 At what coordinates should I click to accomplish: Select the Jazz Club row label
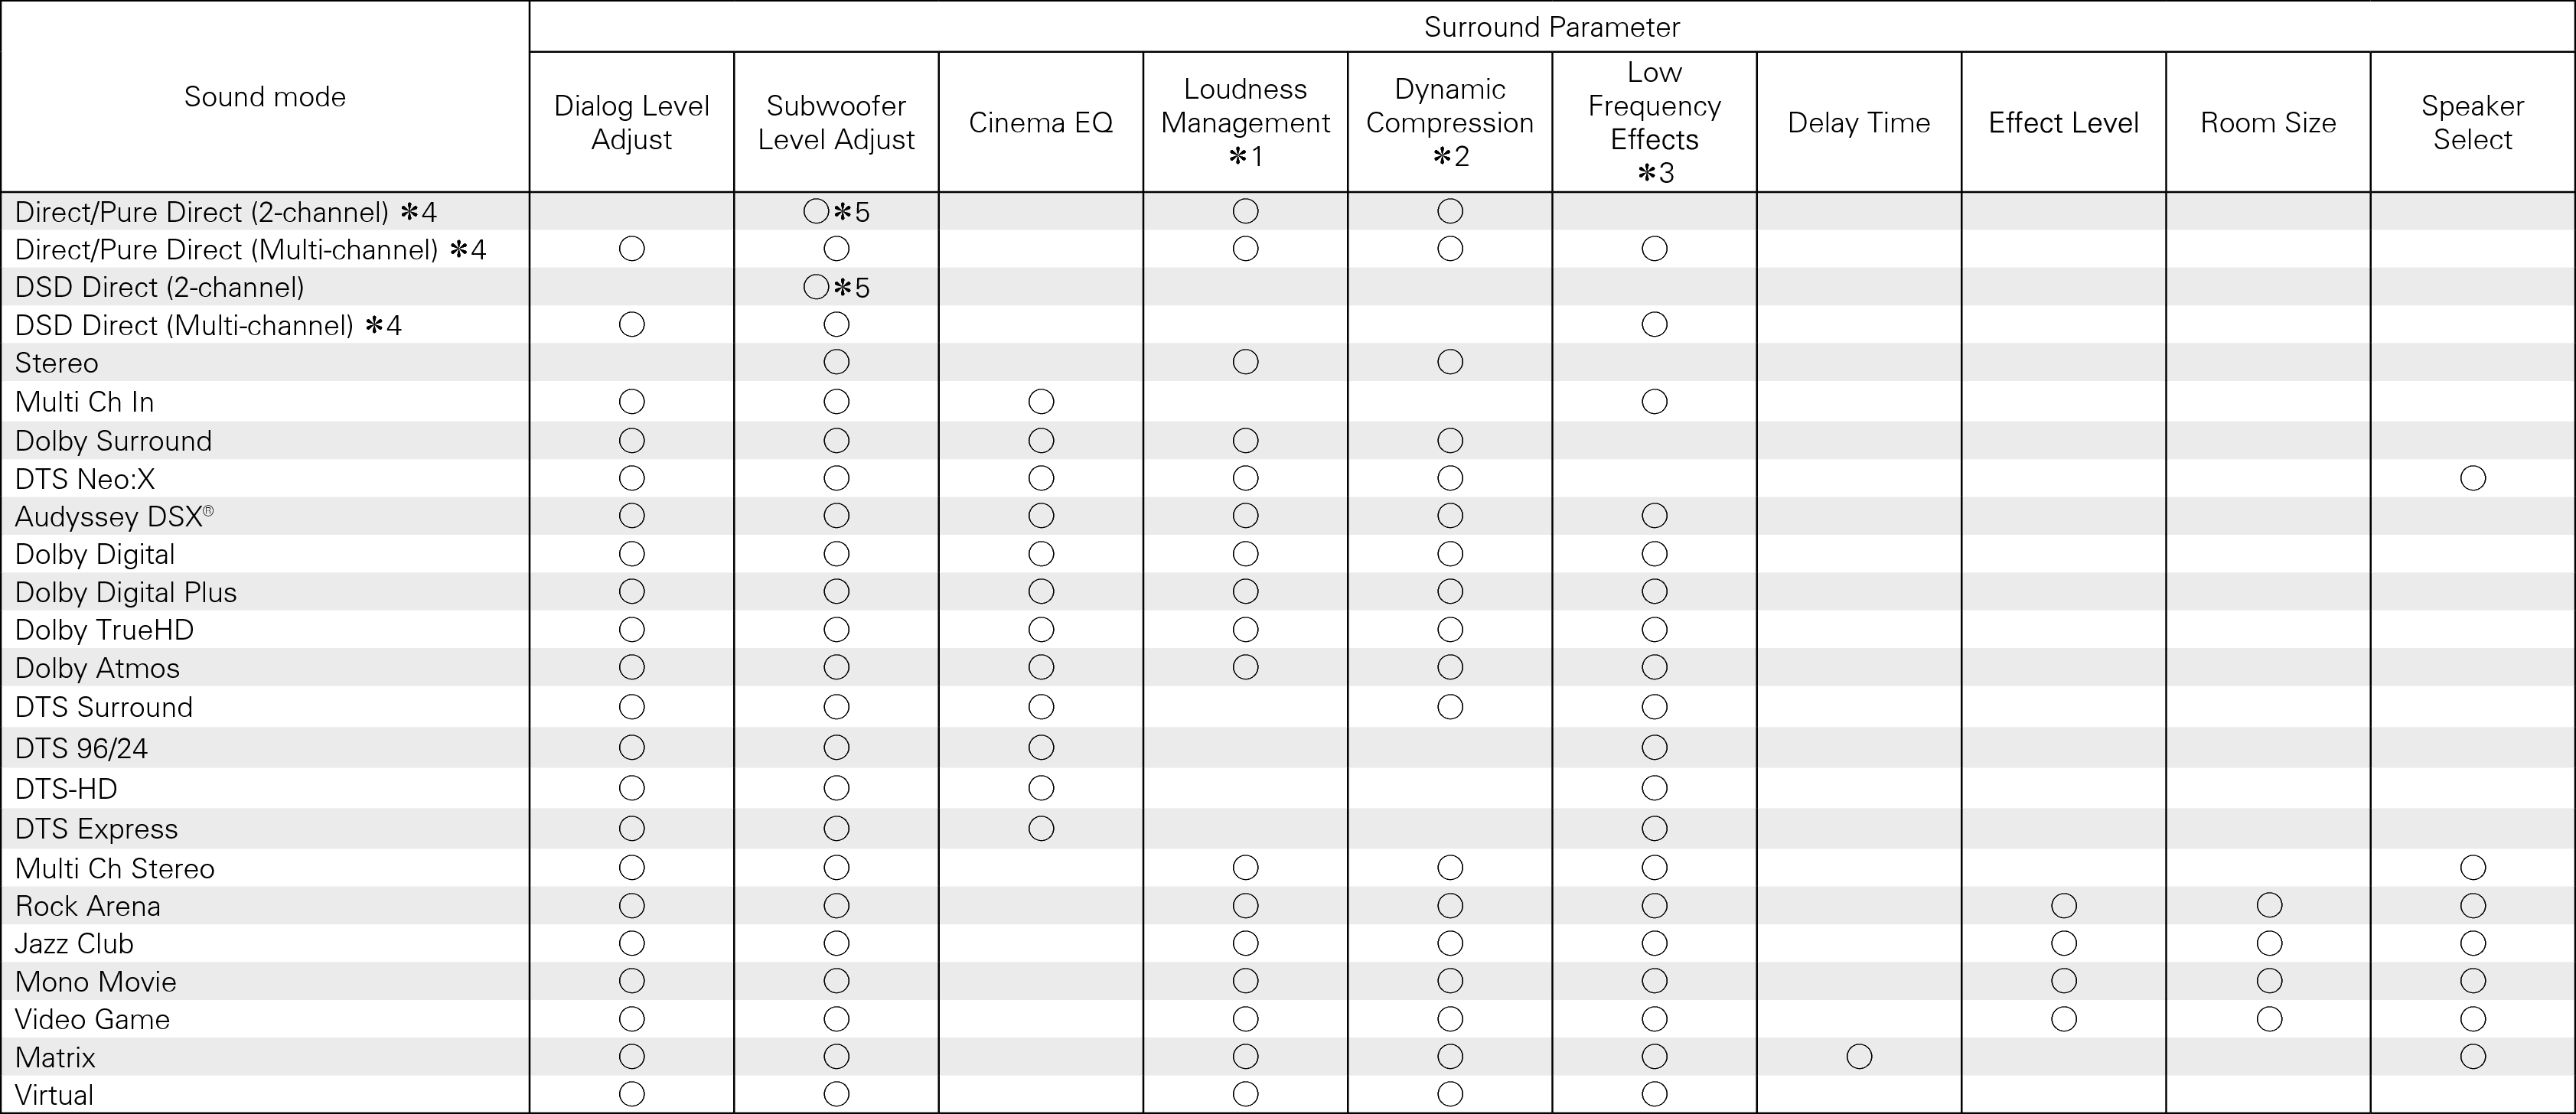tap(75, 944)
